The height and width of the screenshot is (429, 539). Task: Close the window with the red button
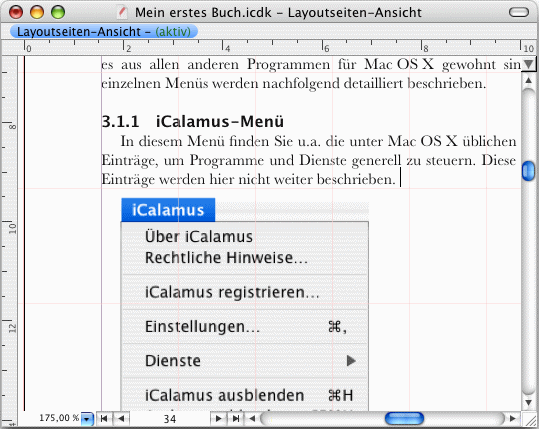point(16,12)
